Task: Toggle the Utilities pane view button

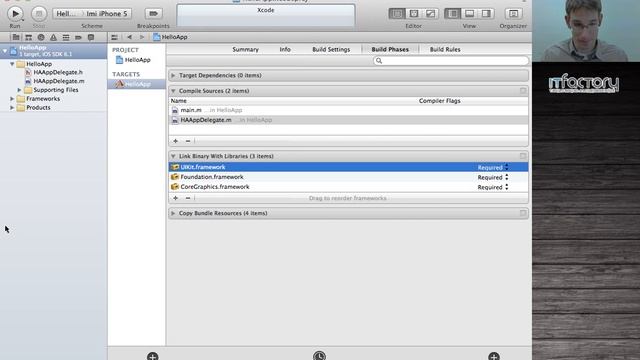Action: coord(486,13)
